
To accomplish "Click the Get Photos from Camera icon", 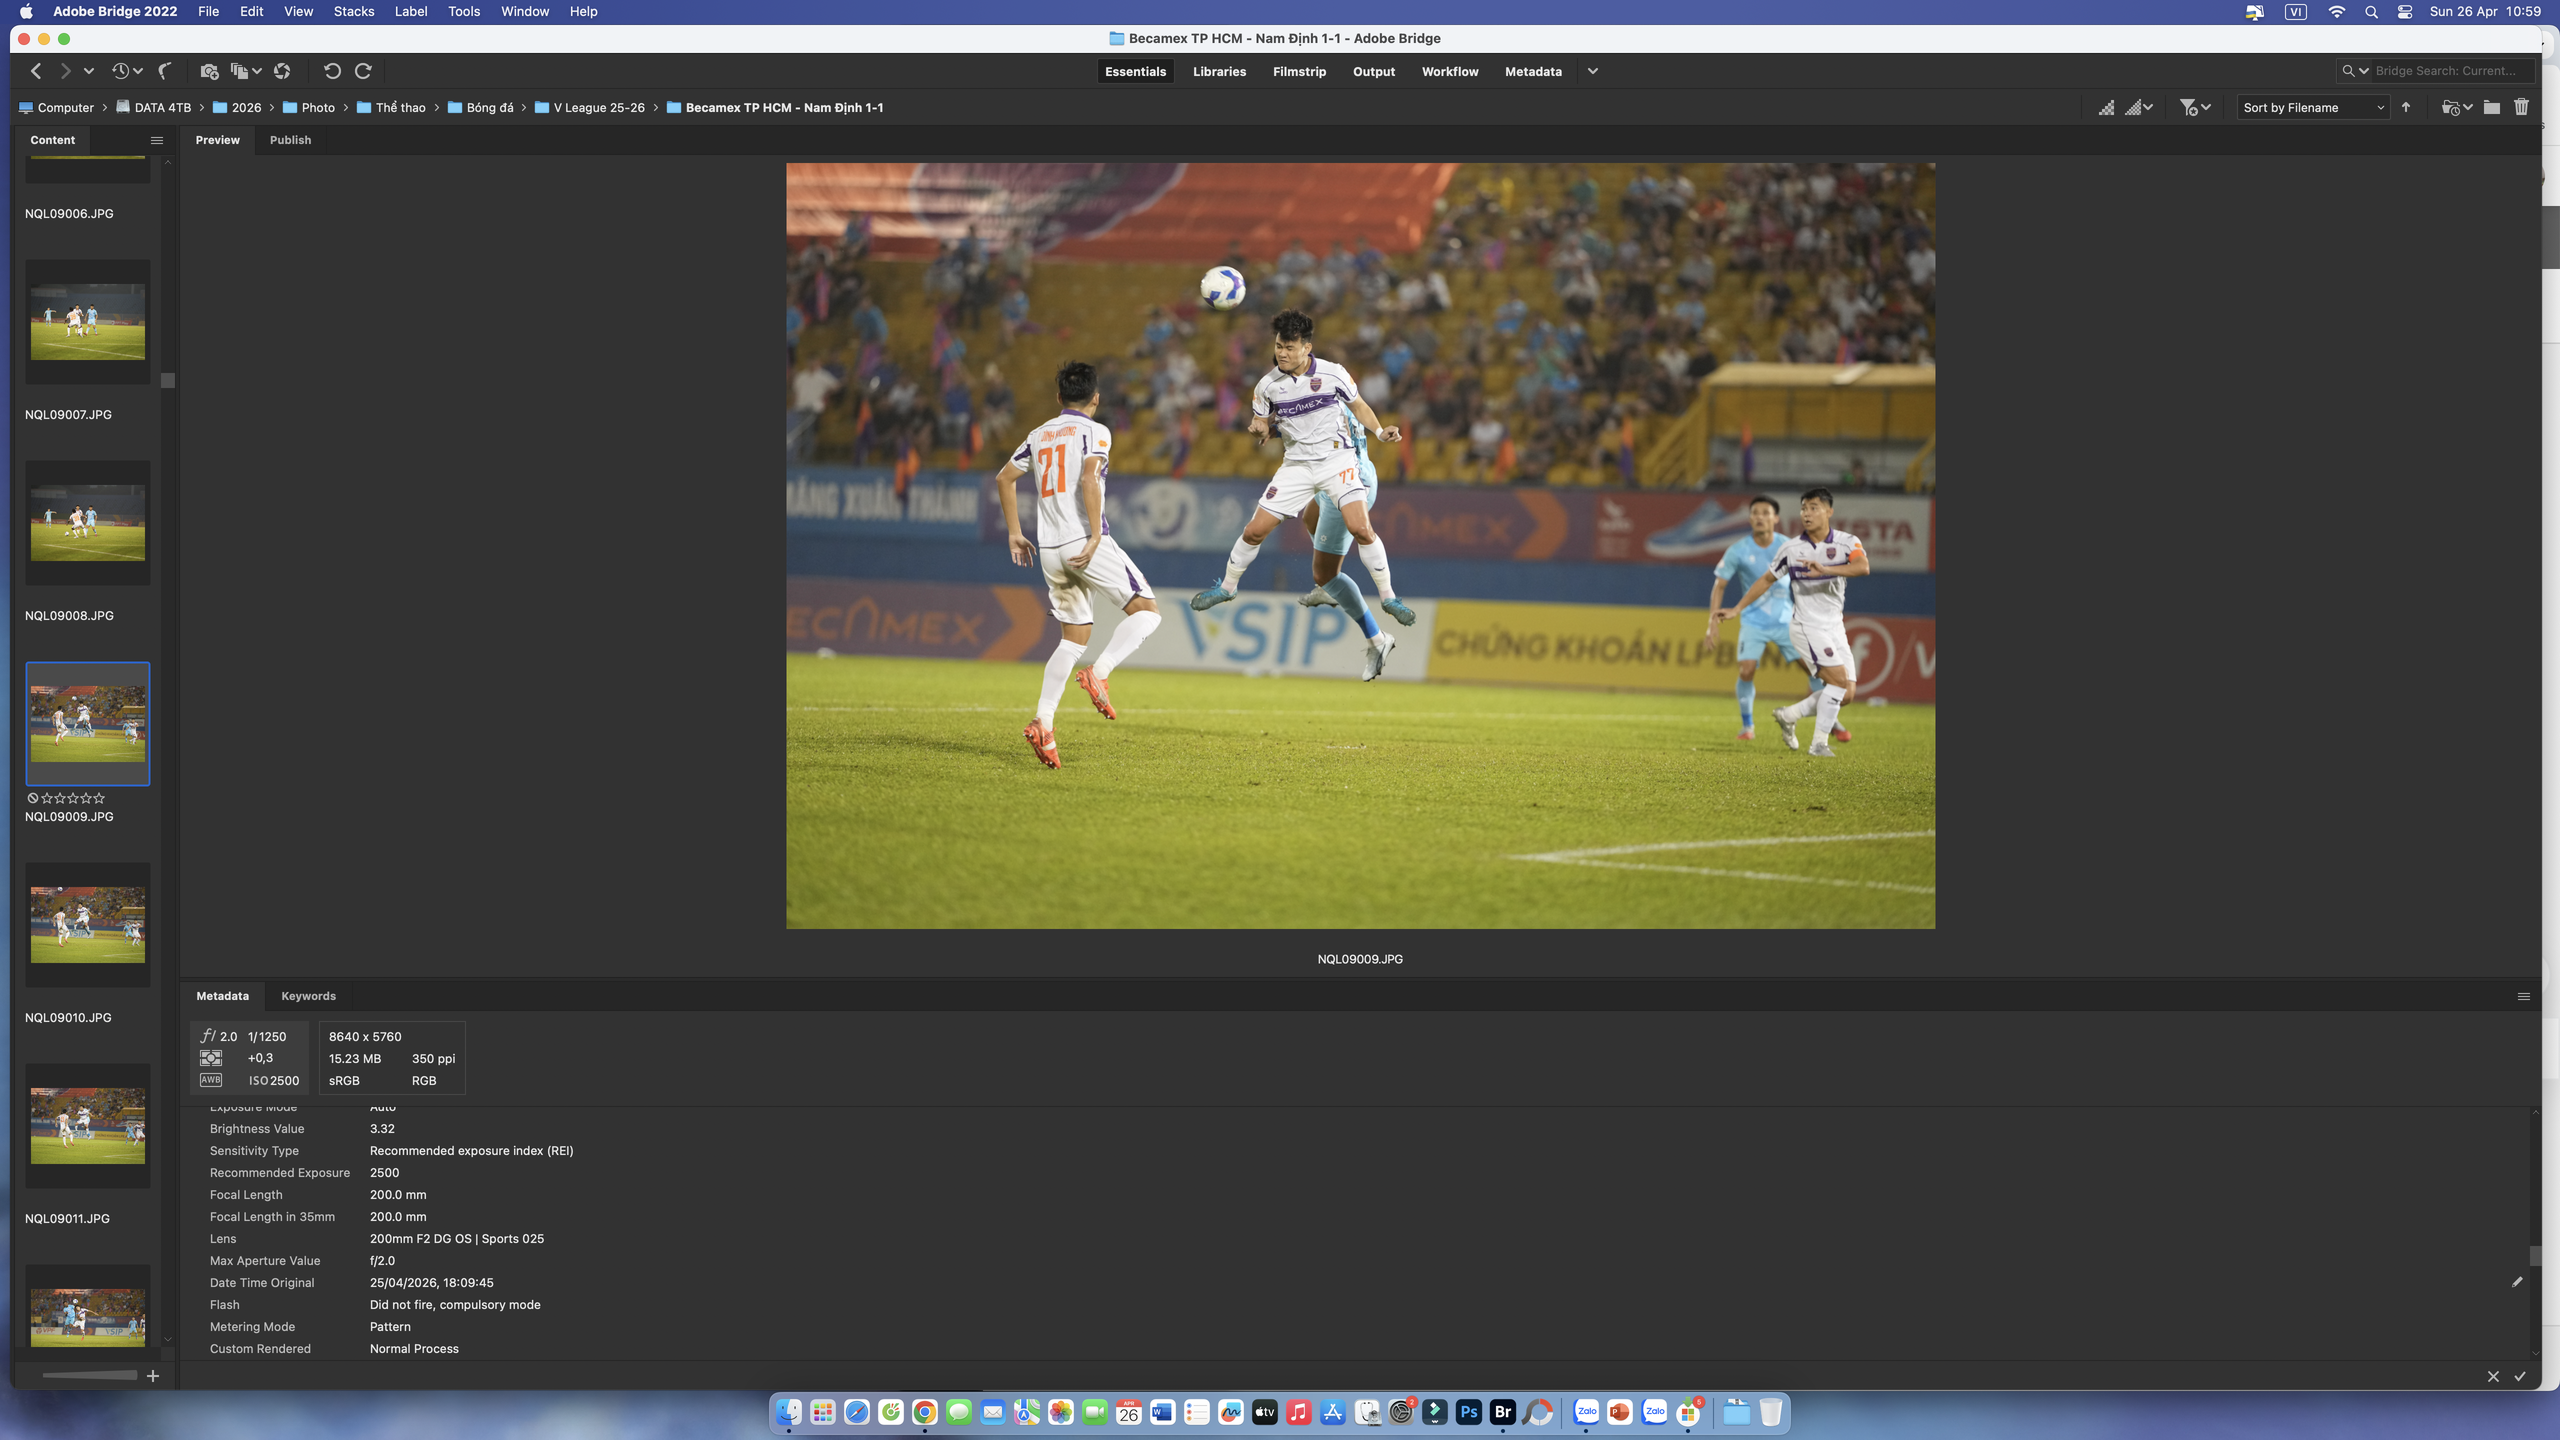I will 208,71.
